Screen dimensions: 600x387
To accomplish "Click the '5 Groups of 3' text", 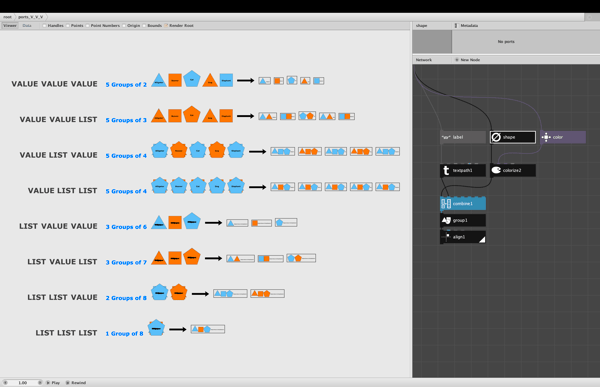I will coord(126,120).
